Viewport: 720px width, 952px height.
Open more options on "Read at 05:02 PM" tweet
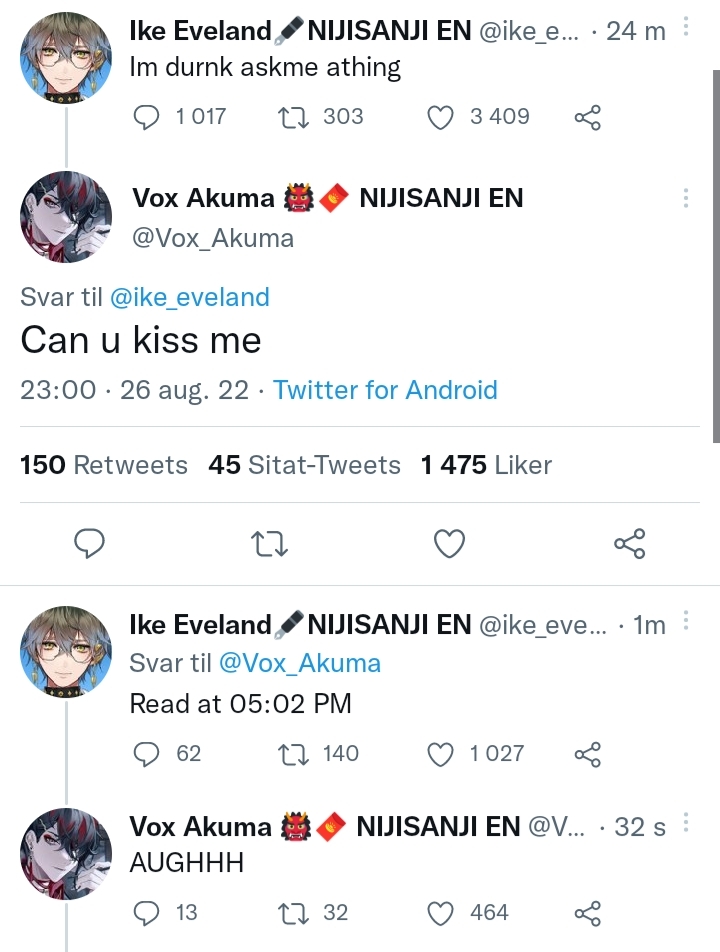686,622
